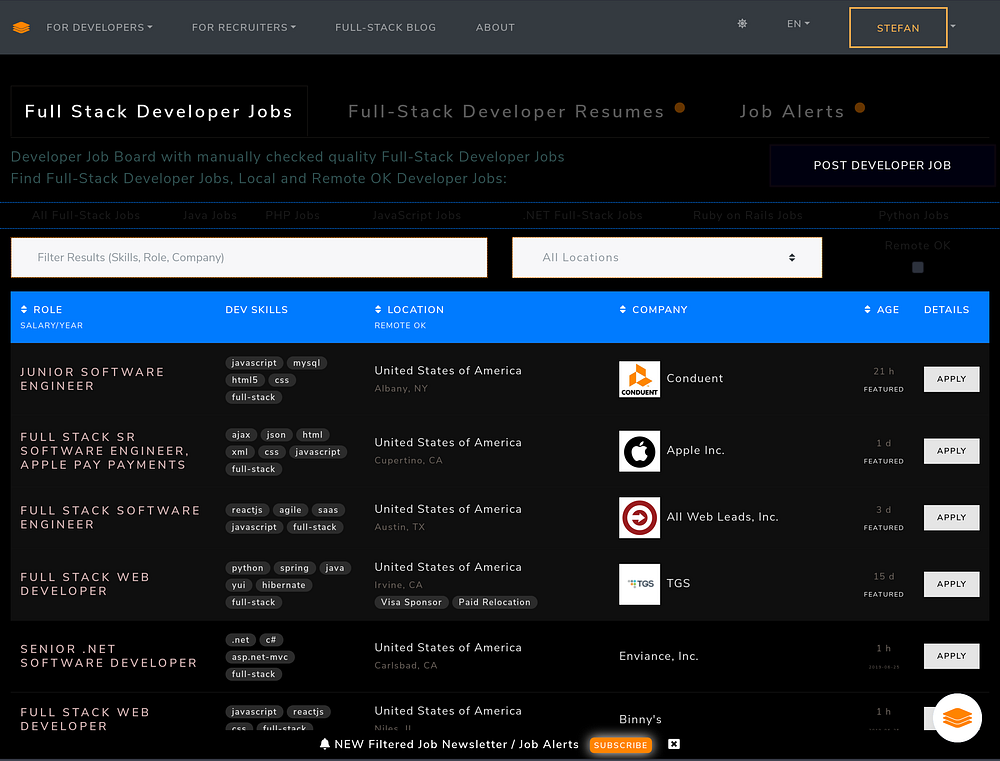Switch to the Job Alerts tab

(792, 112)
